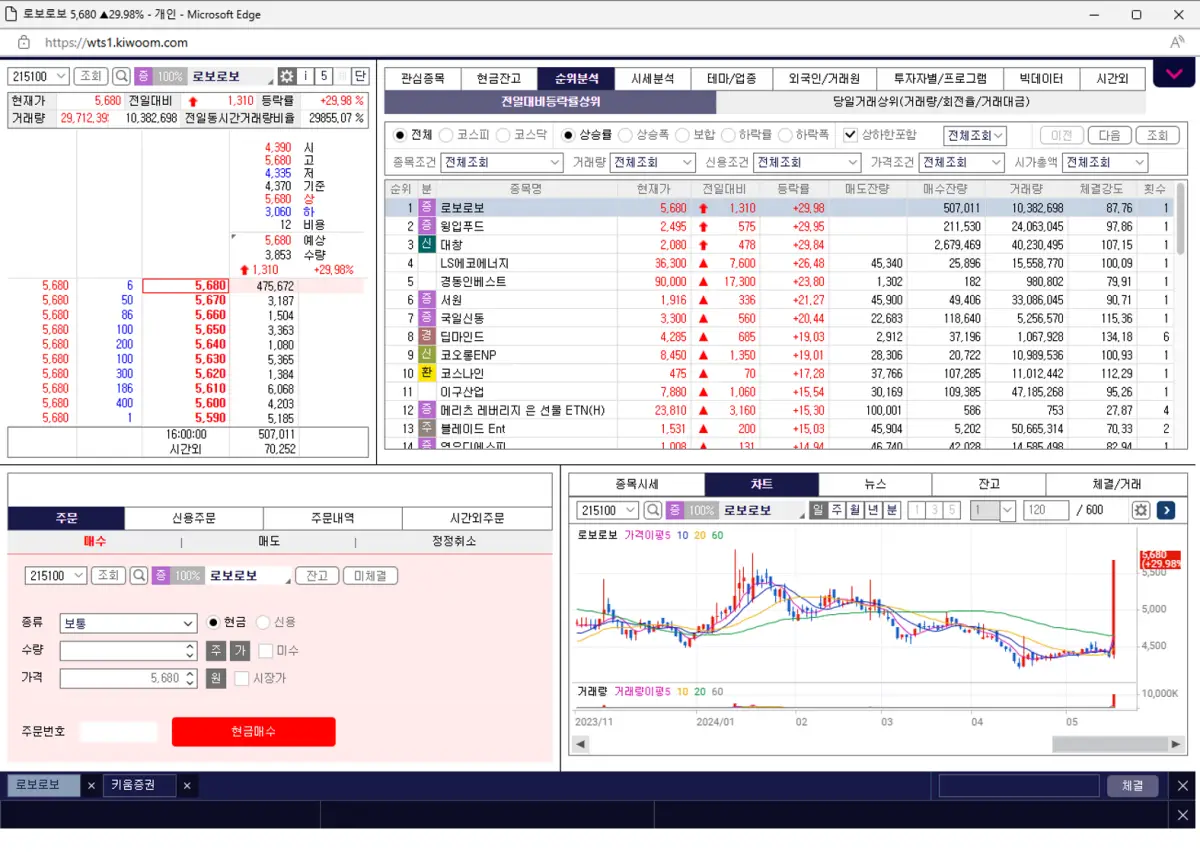Click purple '증' badge in quote panel header
This screenshot has width=1200, height=856.
143,76
